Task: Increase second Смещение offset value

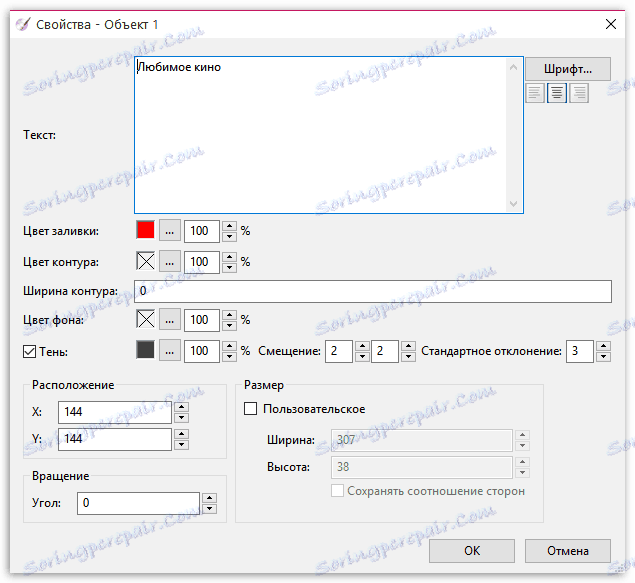Action: click(x=409, y=346)
